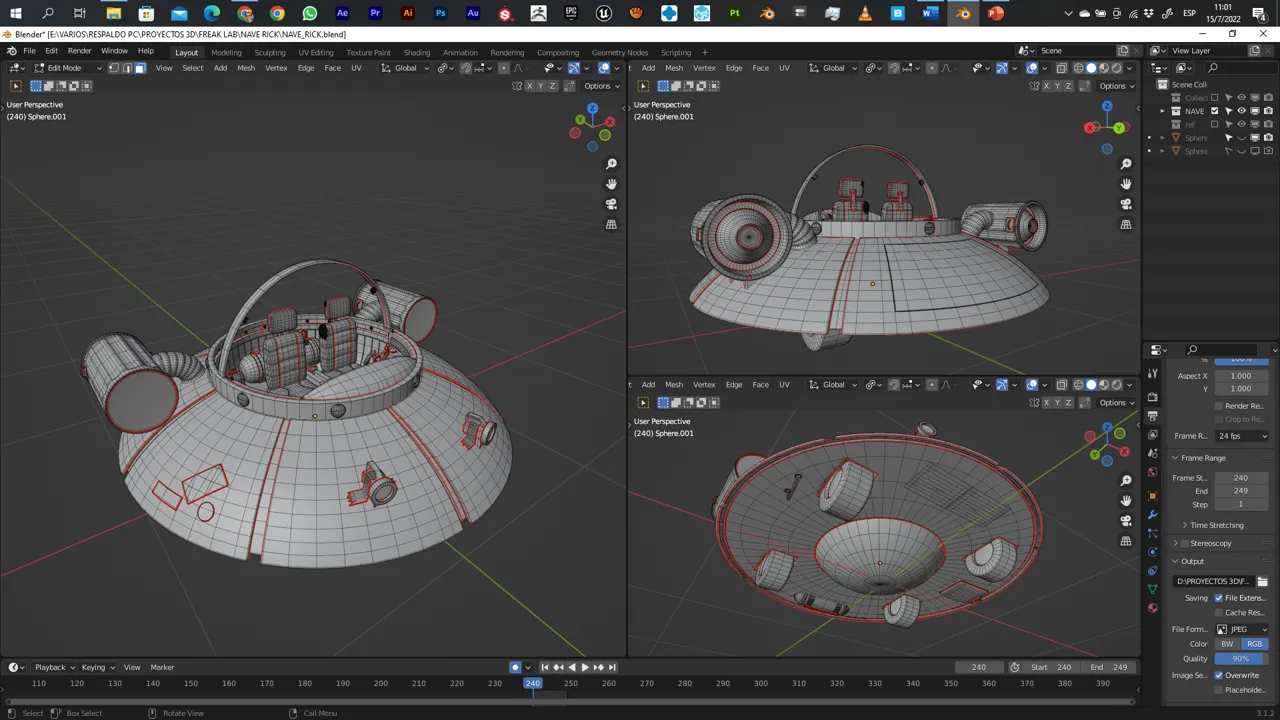Open the Object Data mesh properties tab
The width and height of the screenshot is (1280, 720).
click(1153, 589)
